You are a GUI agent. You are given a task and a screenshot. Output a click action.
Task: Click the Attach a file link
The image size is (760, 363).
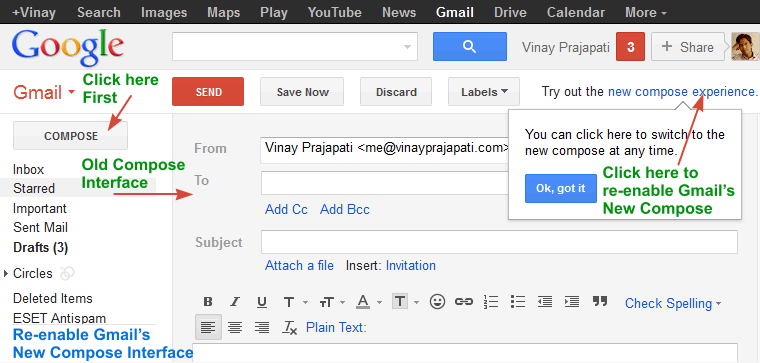pos(299,266)
